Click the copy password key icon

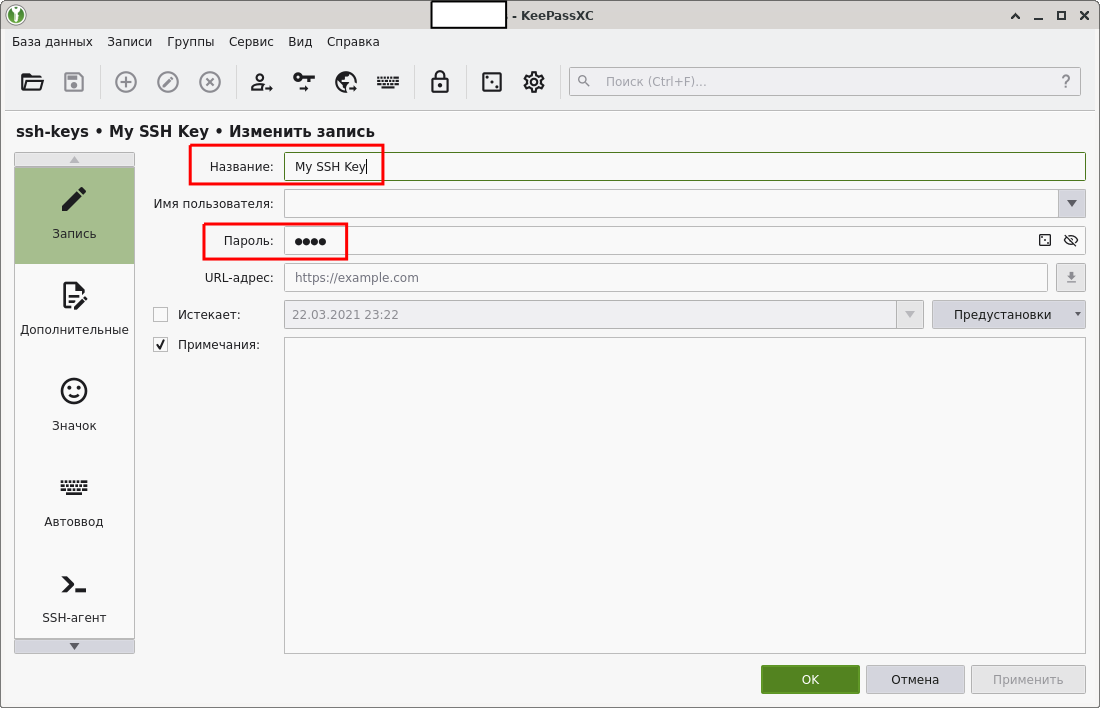(303, 82)
